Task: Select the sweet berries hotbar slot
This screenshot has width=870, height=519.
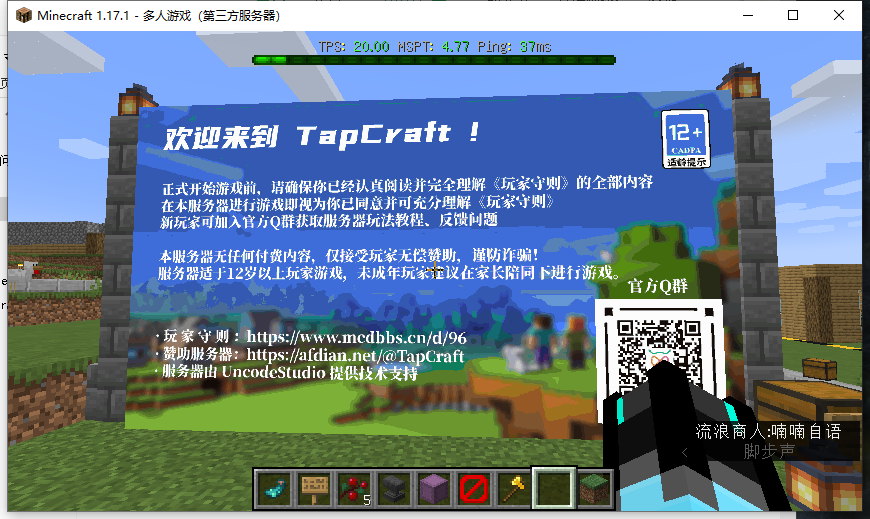Action: (x=353, y=488)
